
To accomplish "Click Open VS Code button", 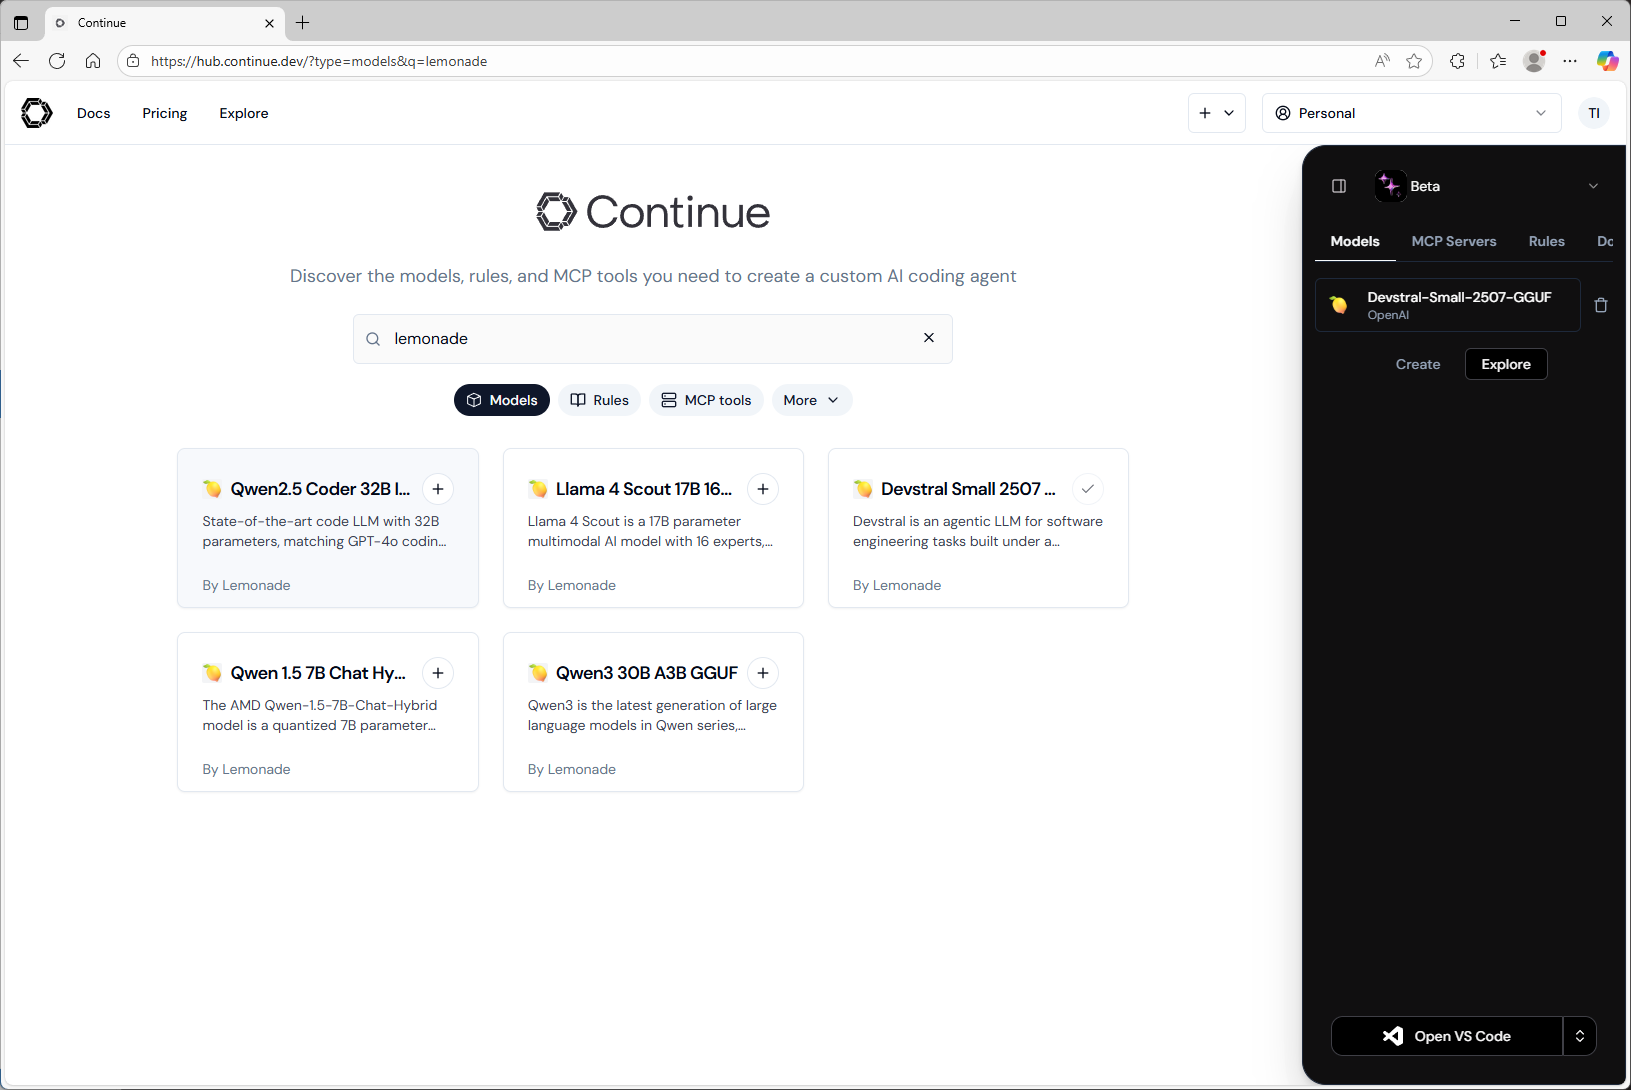I will click(x=1447, y=1036).
